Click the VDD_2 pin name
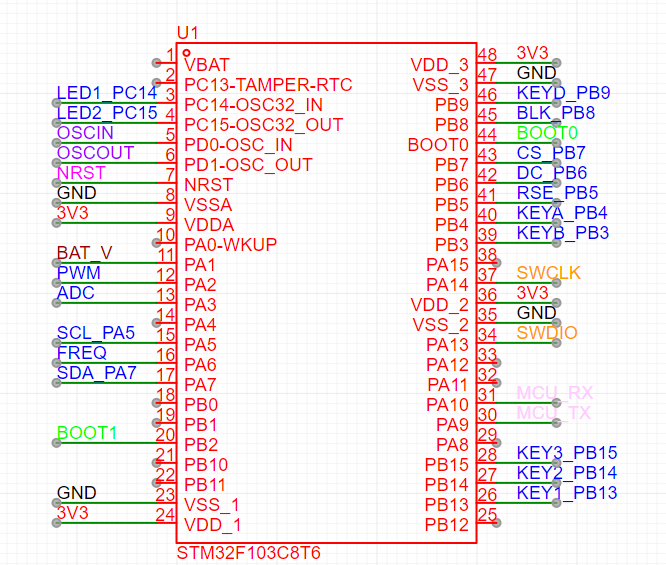The height and width of the screenshot is (565, 666). click(440, 305)
